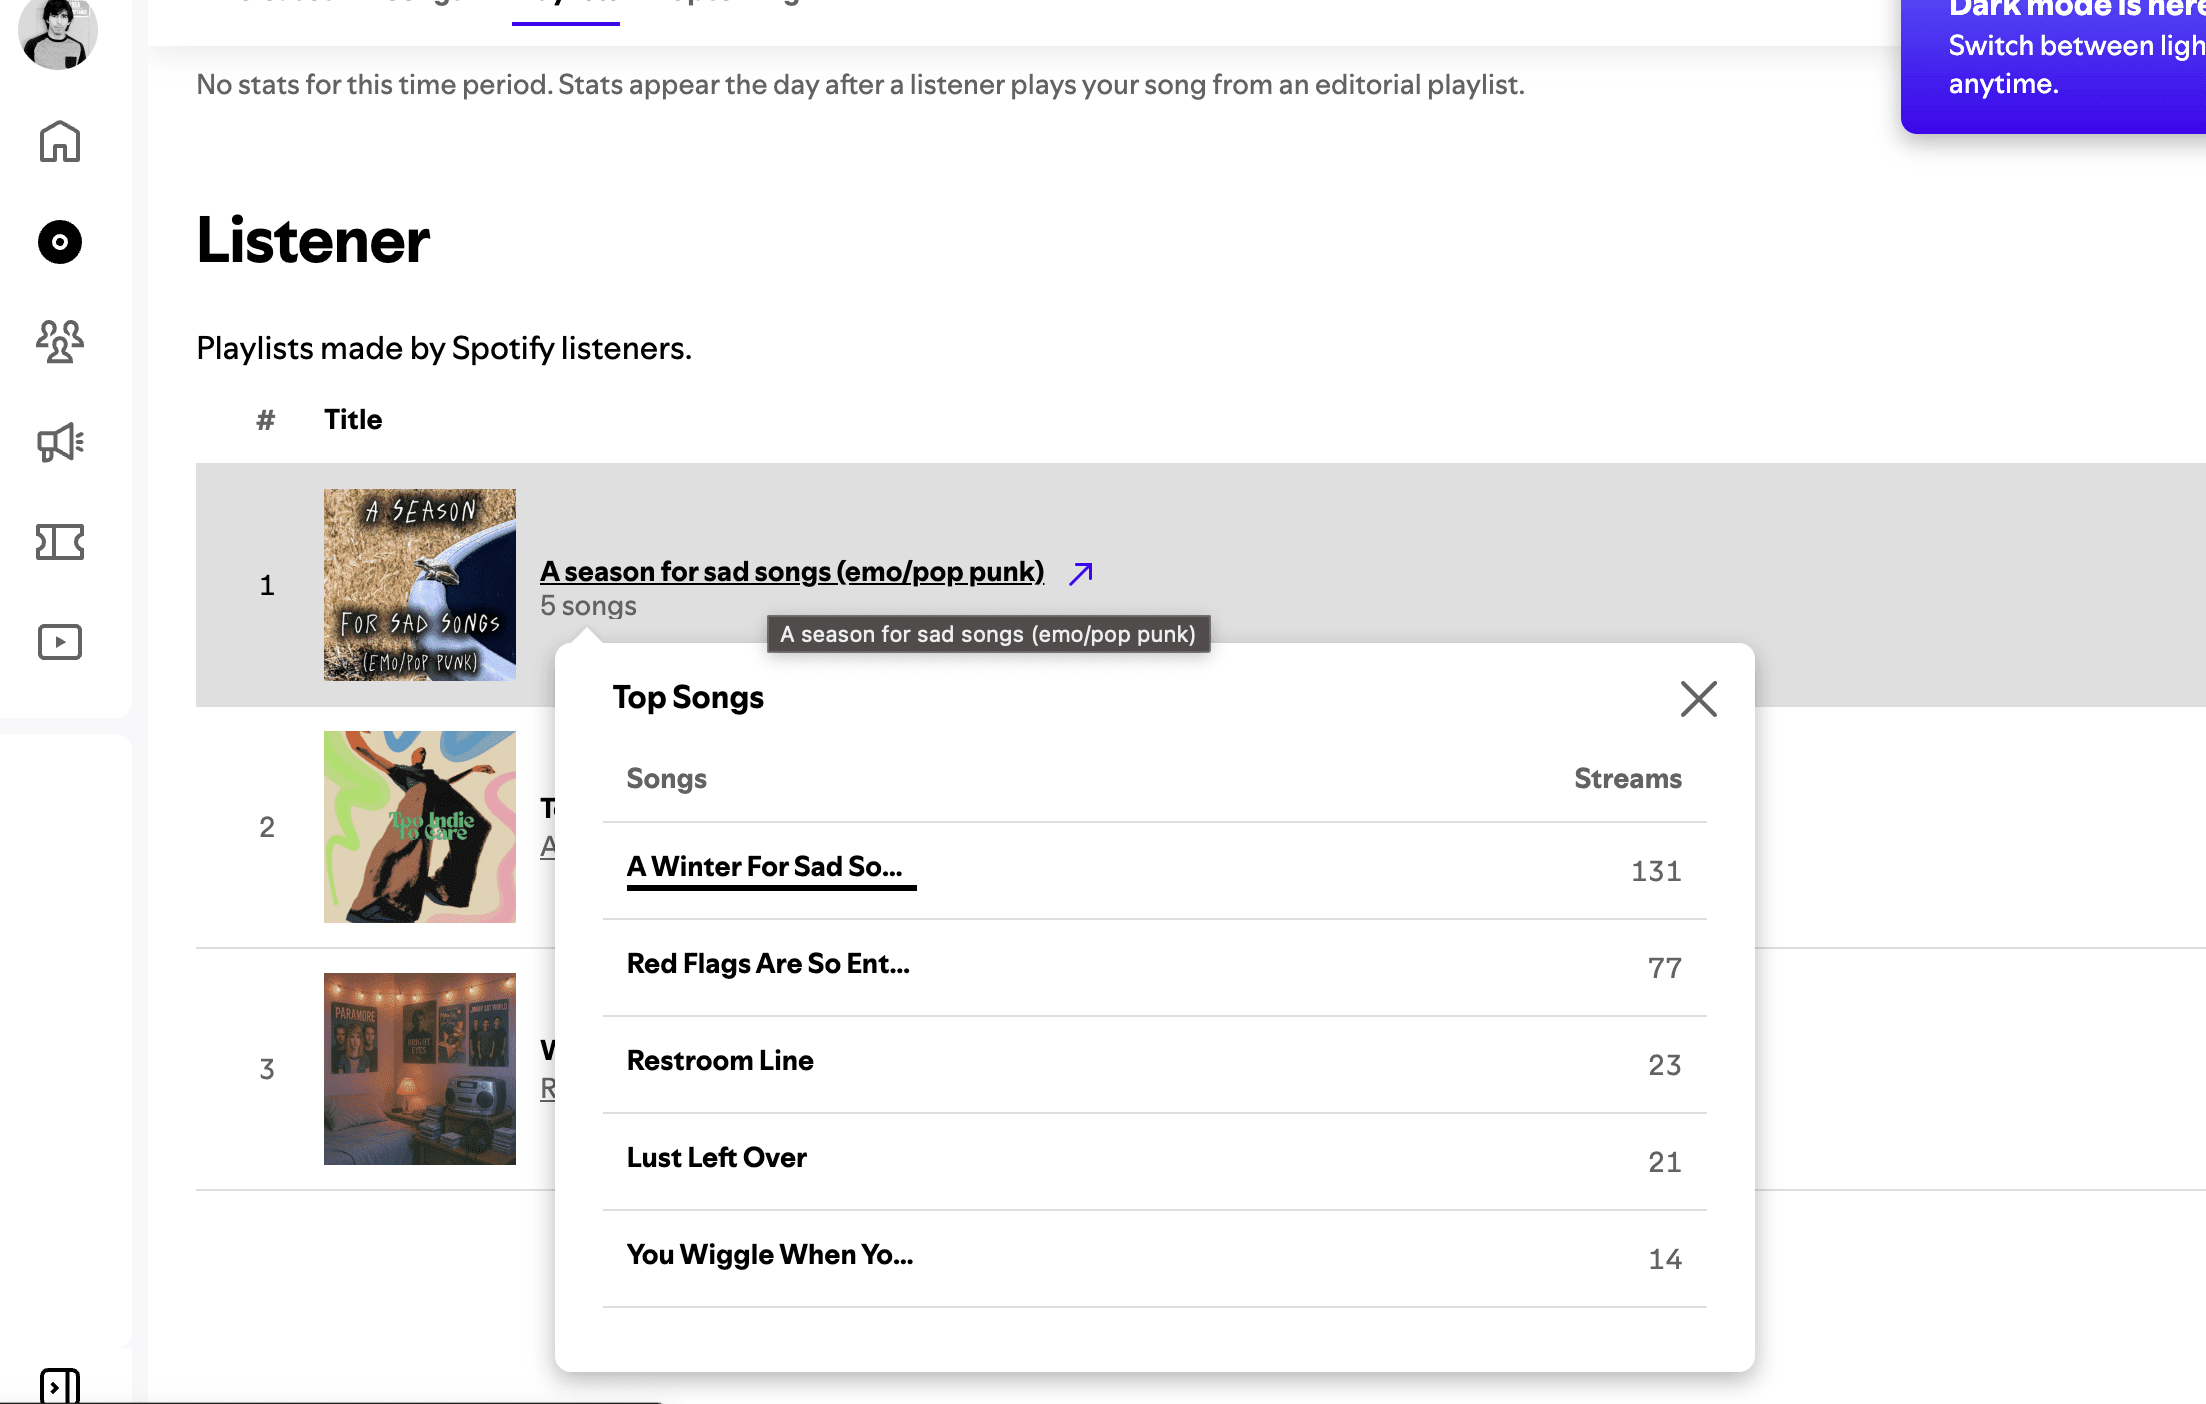Open the 'A season for sad songs' playlist link
The width and height of the screenshot is (2206, 1404).
[792, 571]
